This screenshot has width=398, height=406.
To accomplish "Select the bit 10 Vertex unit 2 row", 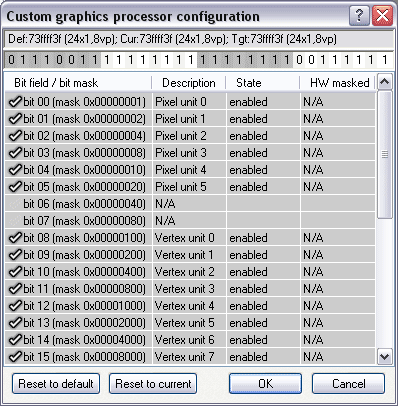I will pyautogui.click(x=190, y=272).
